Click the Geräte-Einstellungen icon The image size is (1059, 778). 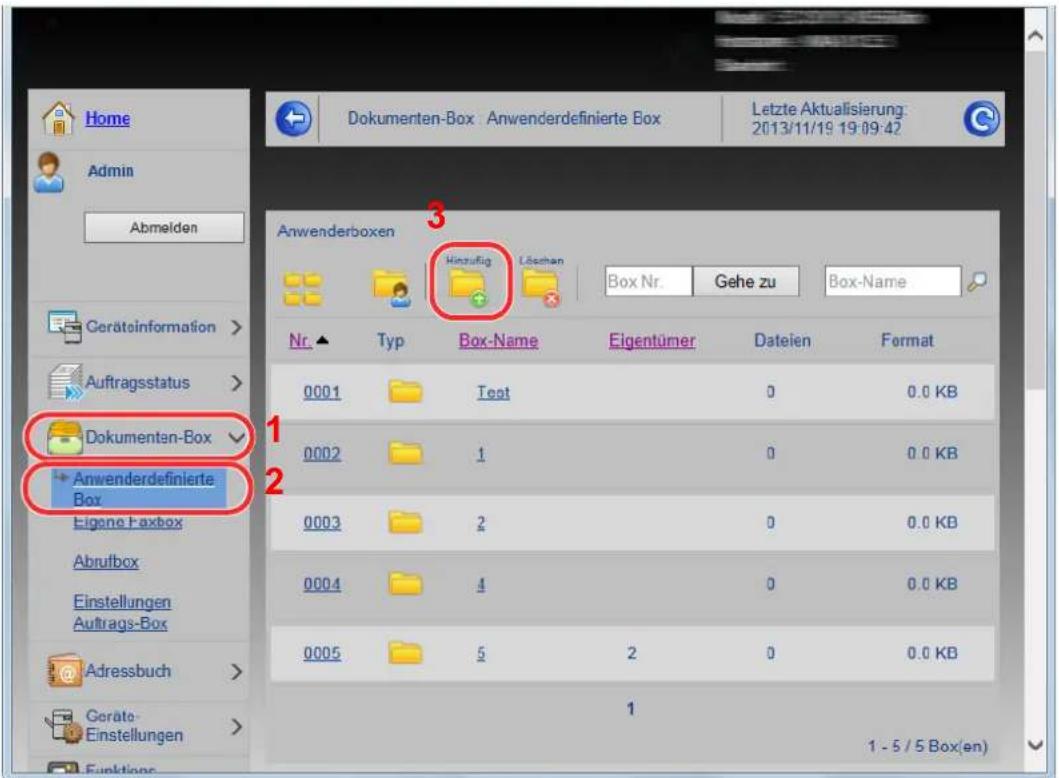[63, 727]
